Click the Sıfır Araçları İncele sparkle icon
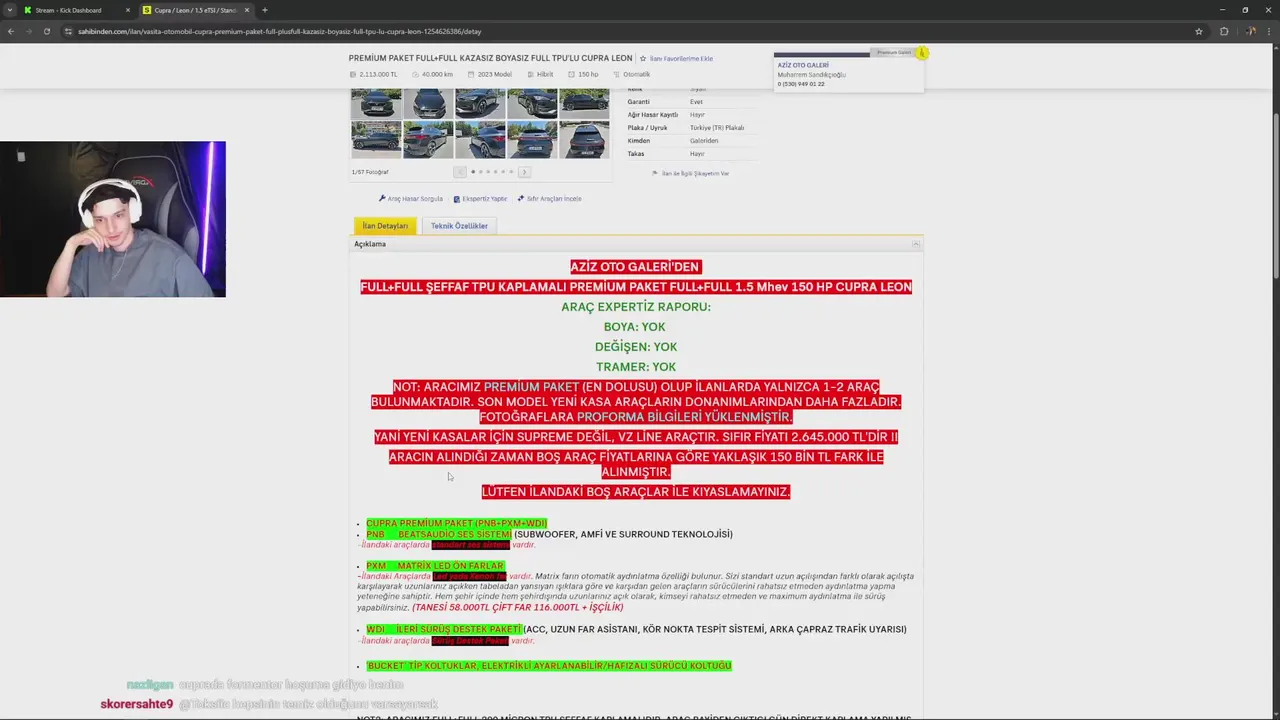This screenshot has width=1280, height=720. click(x=521, y=199)
